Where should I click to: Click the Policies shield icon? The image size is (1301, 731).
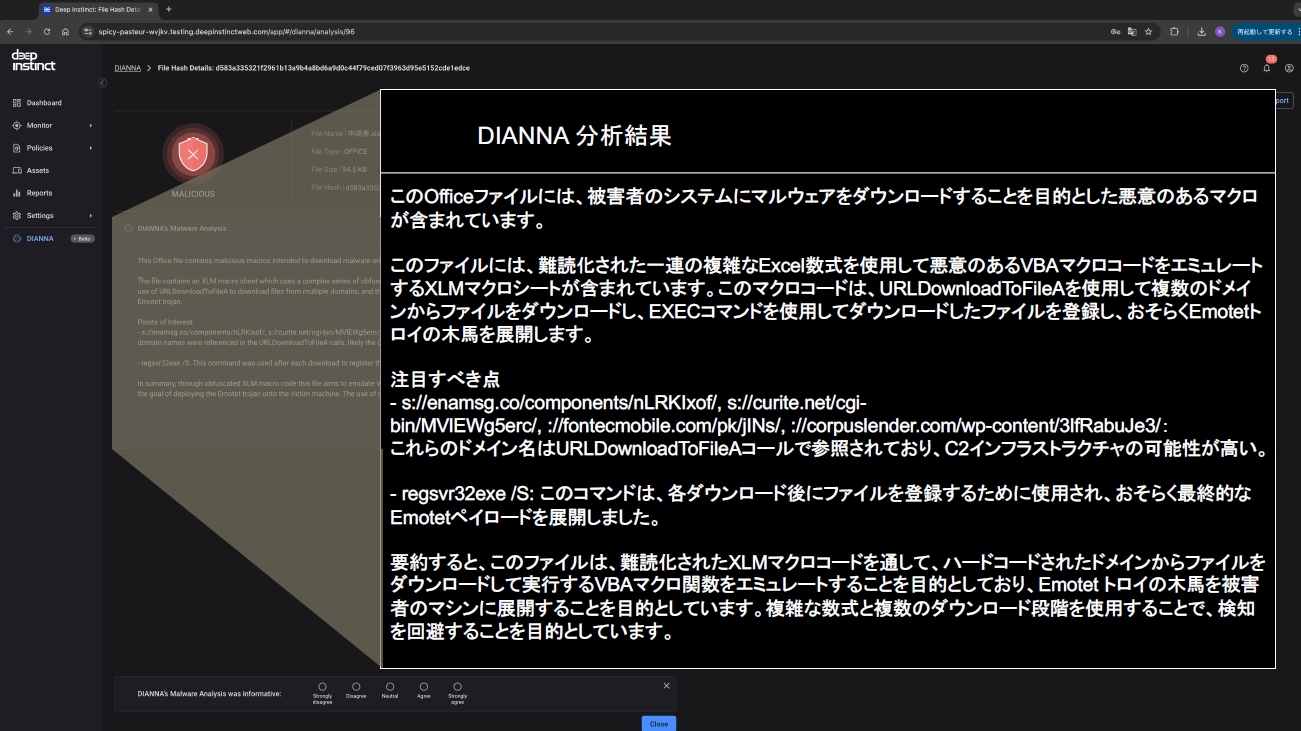pos(17,148)
